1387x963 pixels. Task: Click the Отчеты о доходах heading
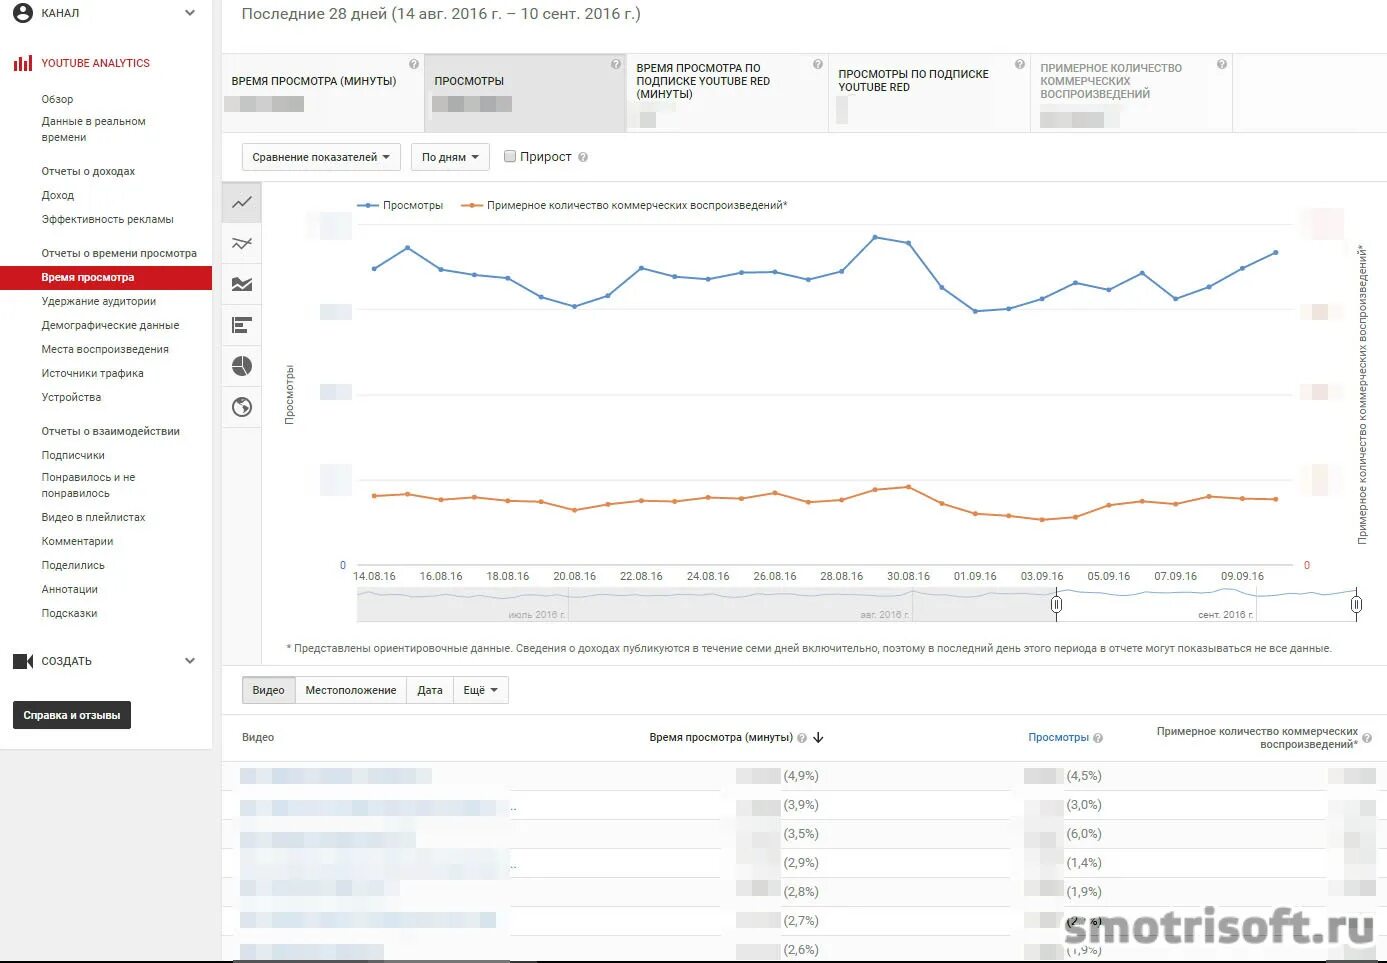pyautogui.click(x=88, y=171)
